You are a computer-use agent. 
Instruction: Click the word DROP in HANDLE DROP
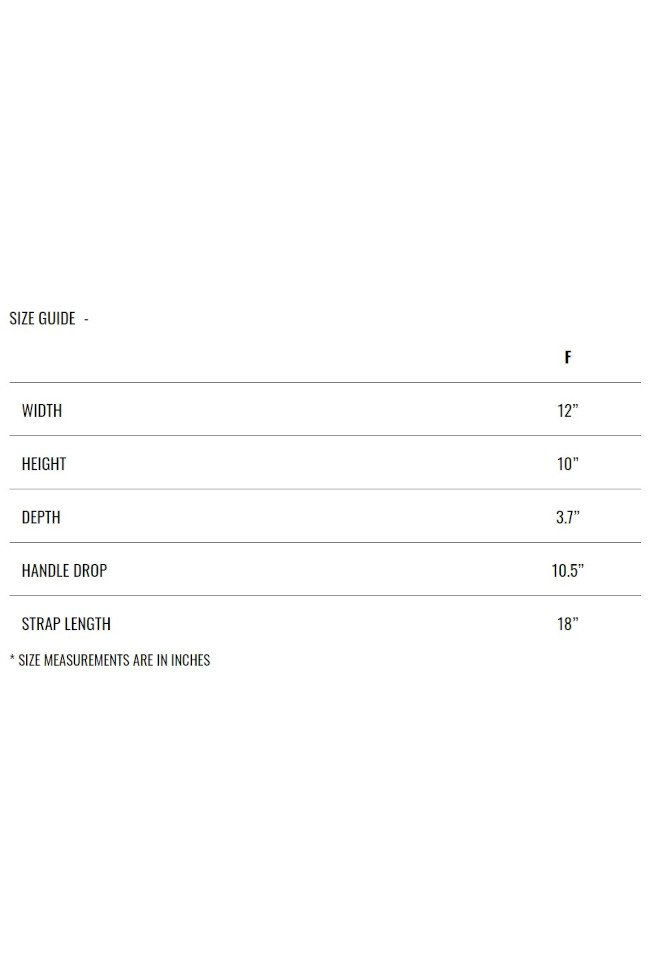point(91,570)
